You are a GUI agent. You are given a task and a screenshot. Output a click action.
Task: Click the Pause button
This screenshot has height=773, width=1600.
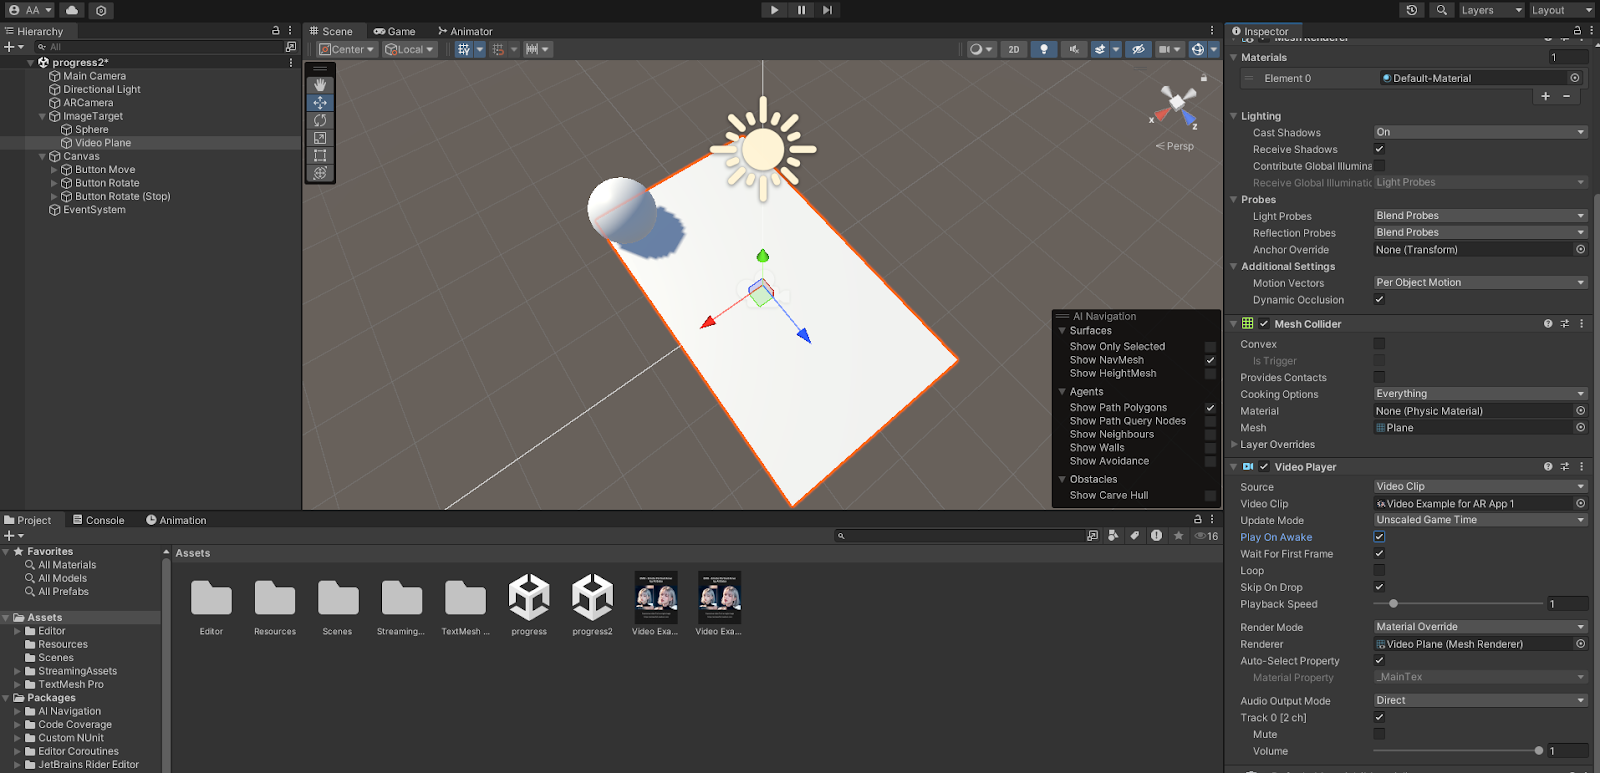click(x=801, y=10)
